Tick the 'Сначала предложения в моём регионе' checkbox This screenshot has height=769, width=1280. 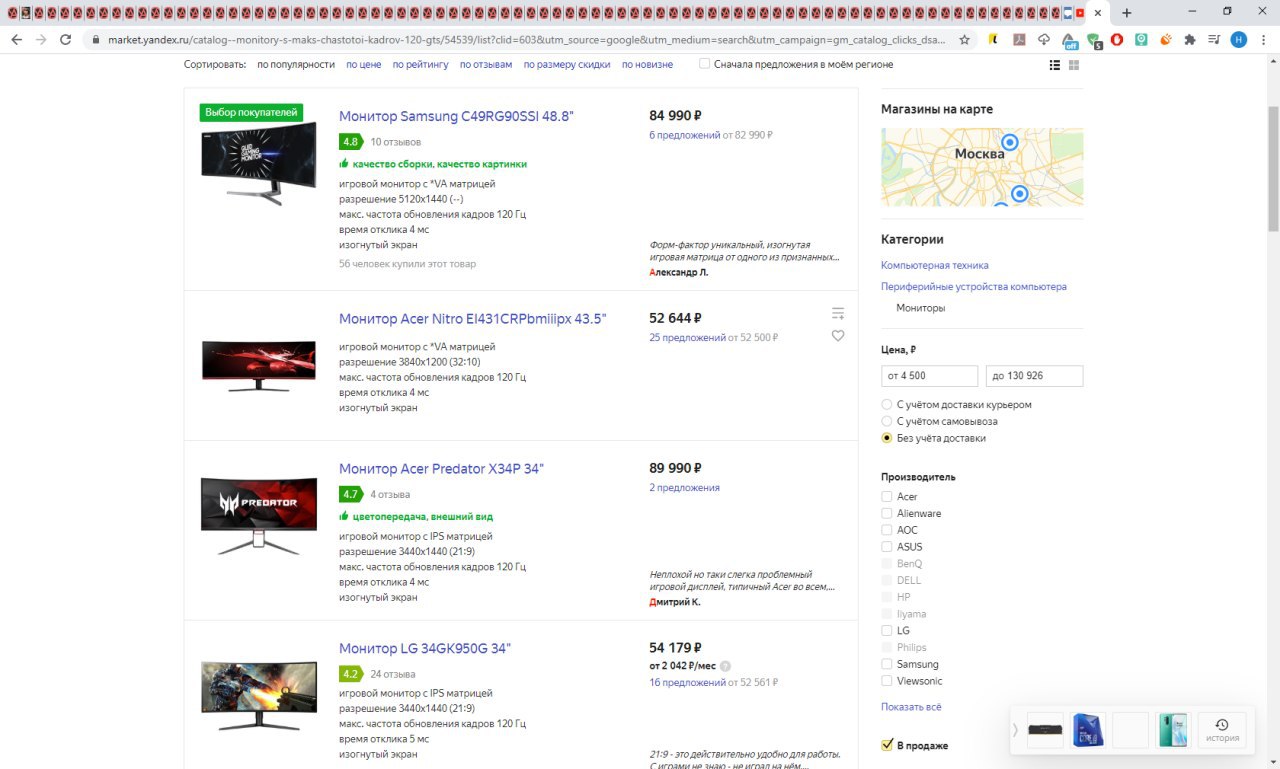point(704,64)
